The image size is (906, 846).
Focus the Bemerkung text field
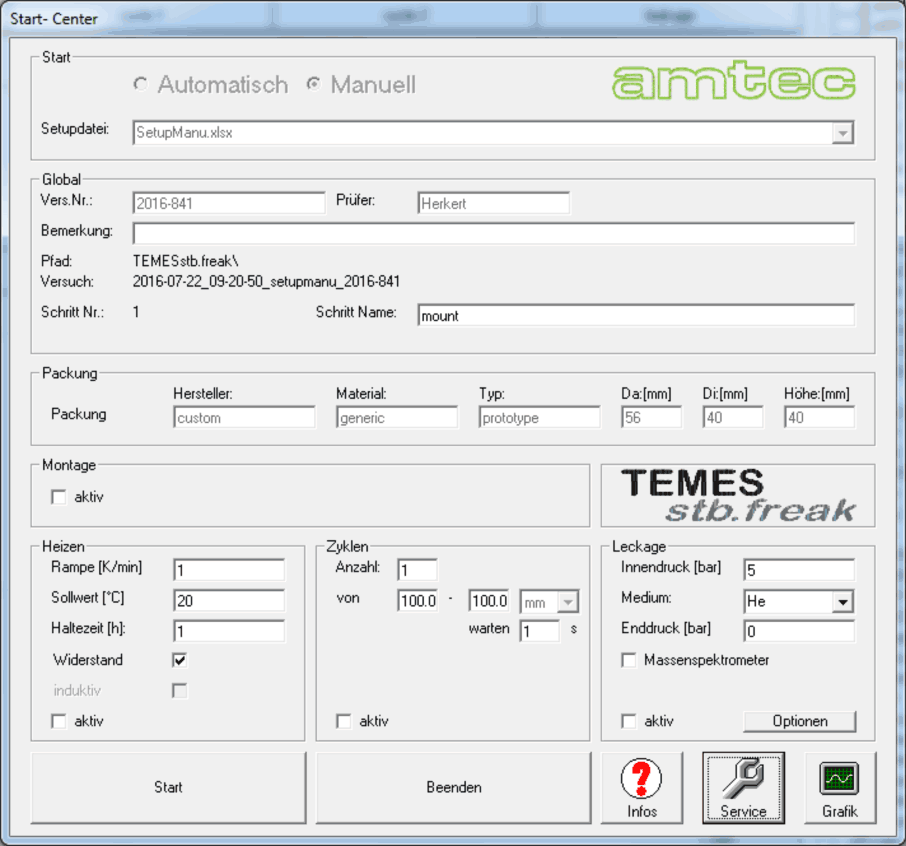(494, 233)
